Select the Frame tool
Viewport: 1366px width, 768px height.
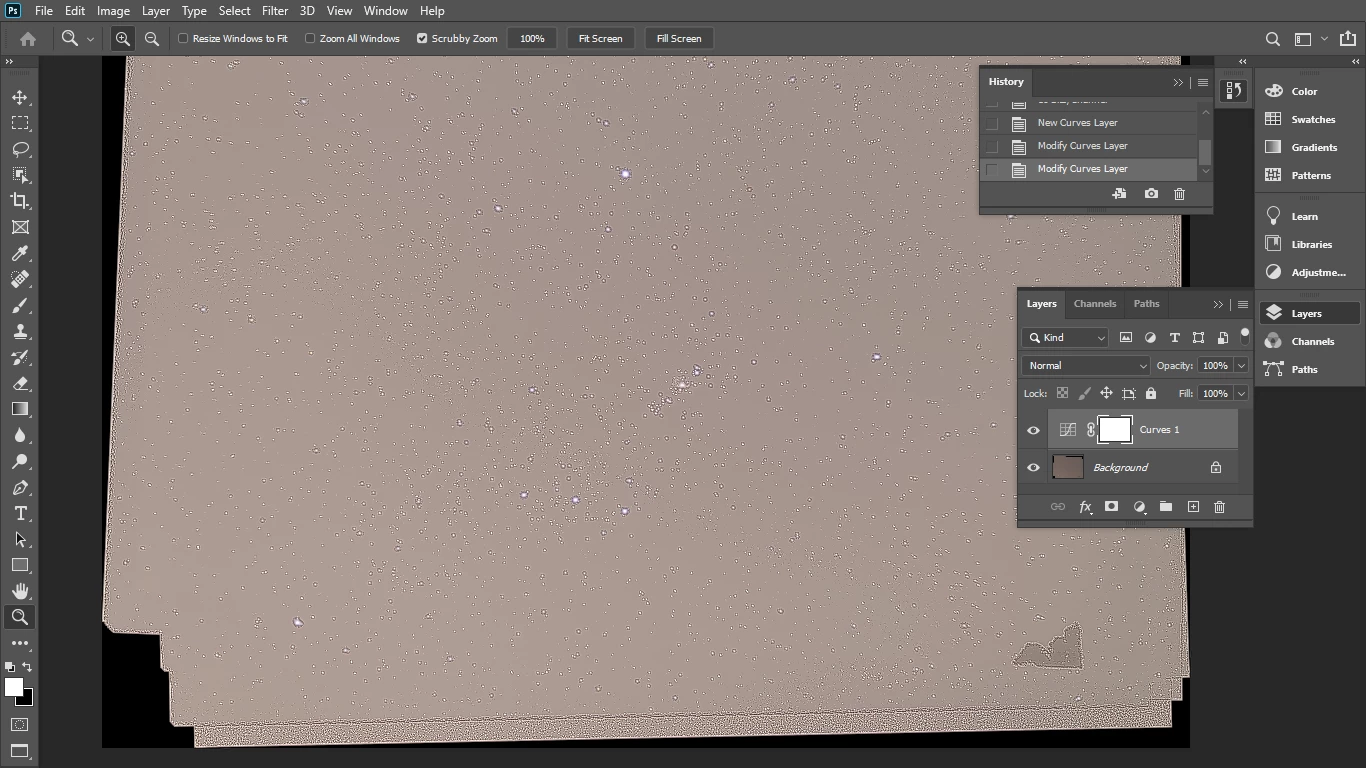20,227
